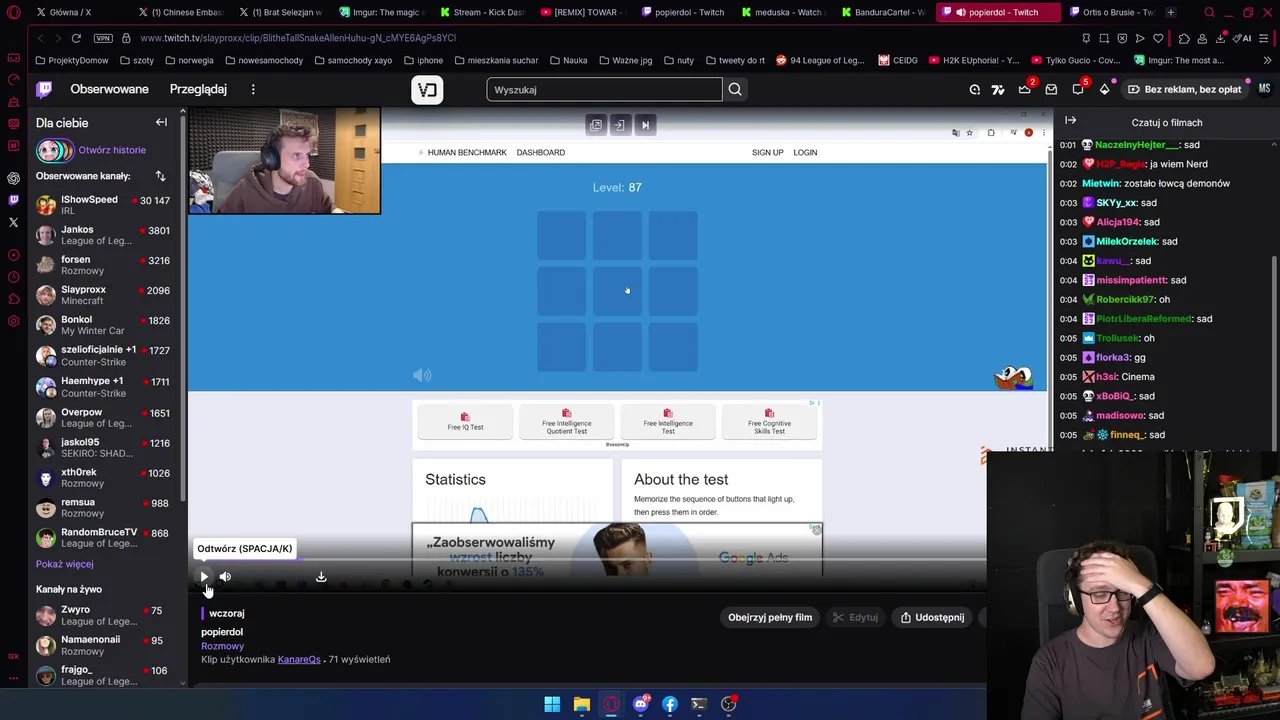This screenshot has width=1280, height=720.
Task: Open the Przeglądaj nav item
Action: point(198,89)
